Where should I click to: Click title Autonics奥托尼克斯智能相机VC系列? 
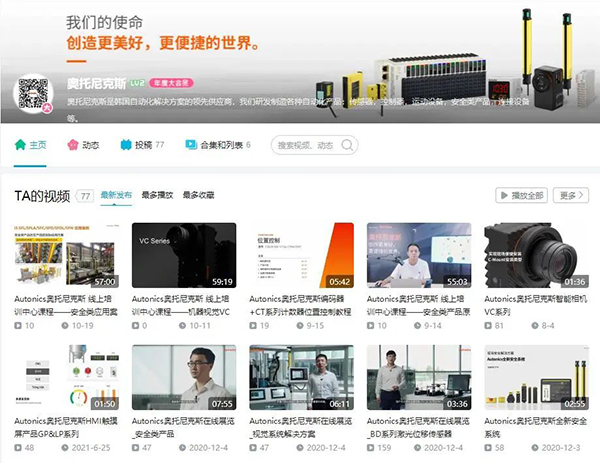pos(536,305)
